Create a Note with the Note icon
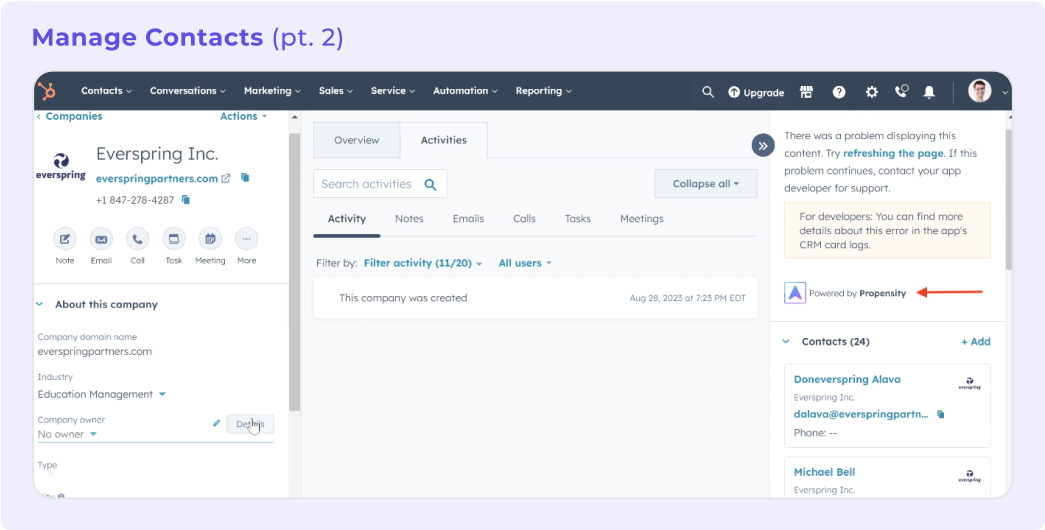Viewport: 1045px width, 530px height. click(65, 239)
